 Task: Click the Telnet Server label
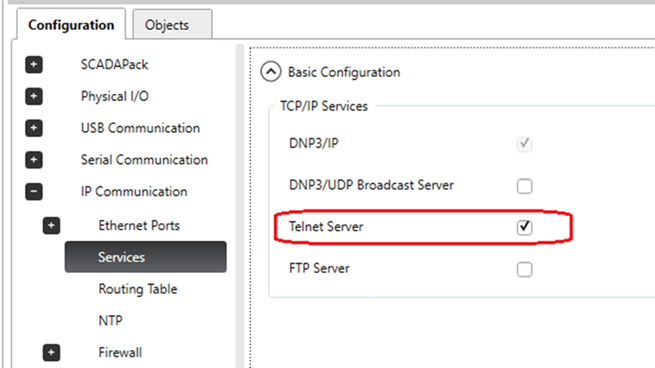coord(326,227)
